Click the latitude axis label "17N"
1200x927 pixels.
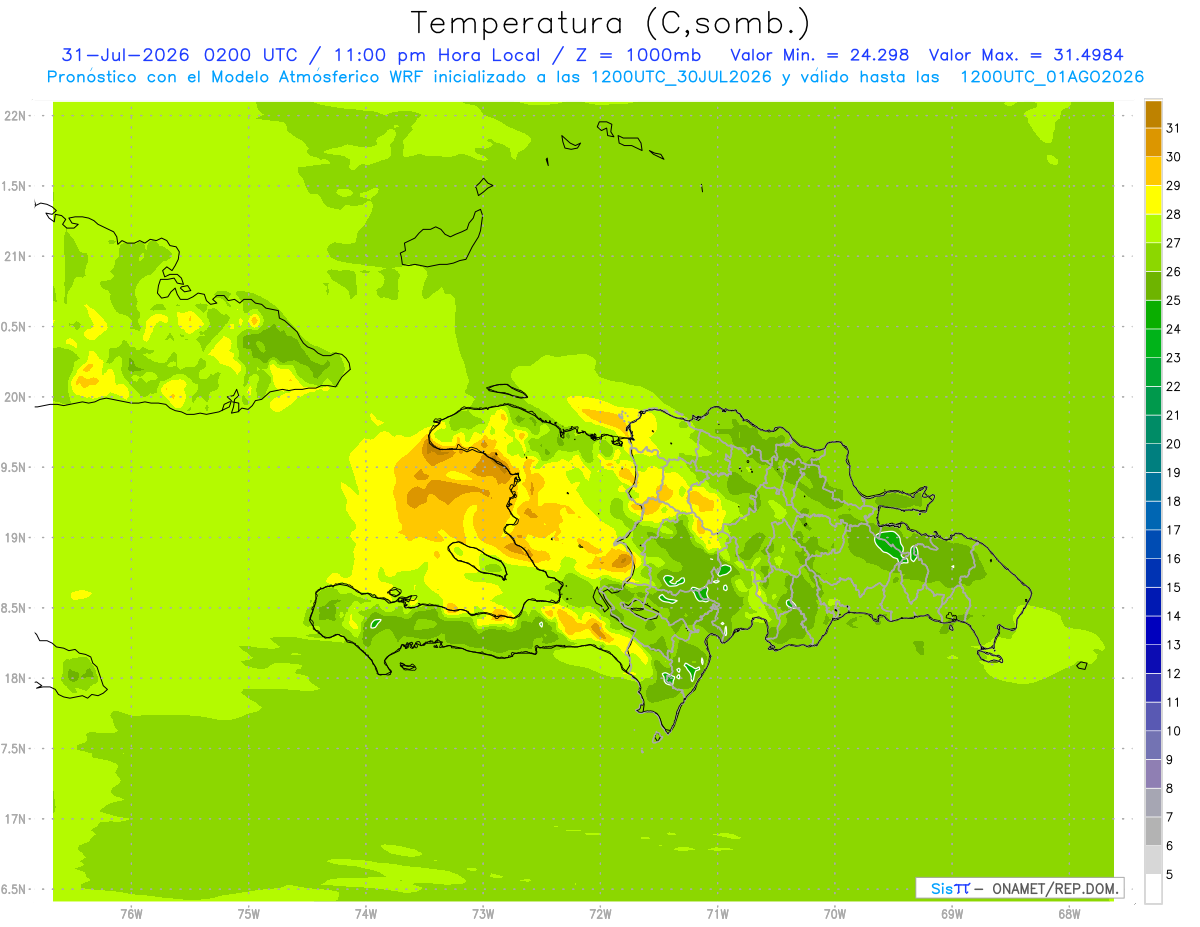[15, 819]
